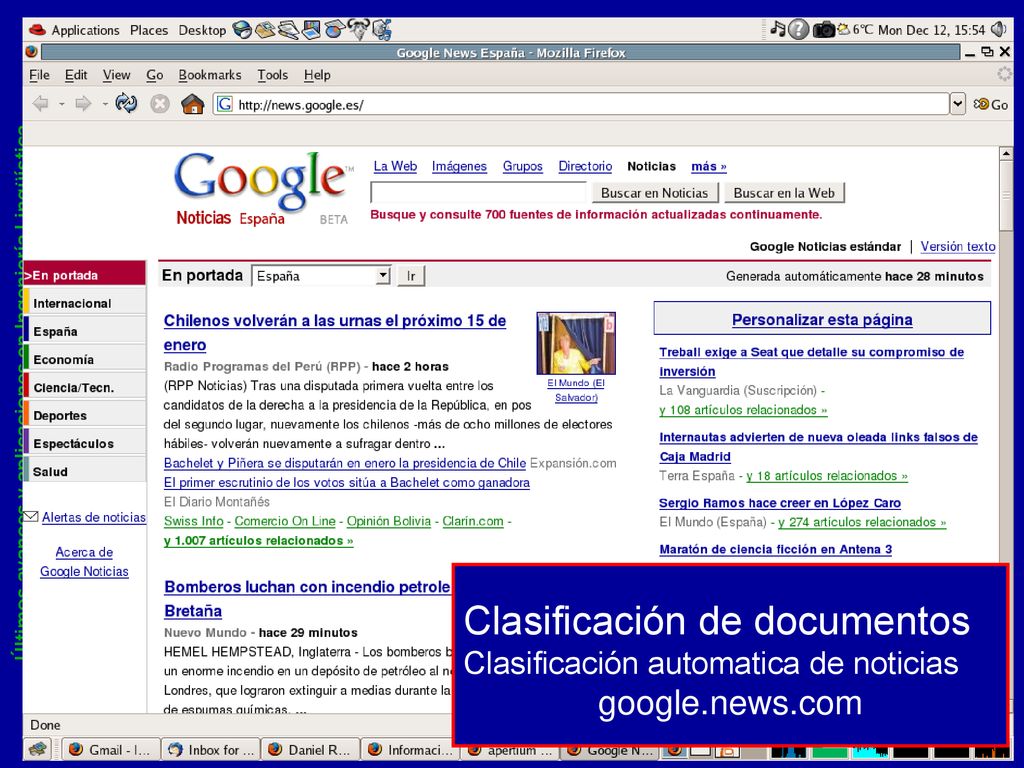Image resolution: width=1024 pixels, height=768 pixels.
Task: Open the España edition combo box
Action: [x=321, y=276]
